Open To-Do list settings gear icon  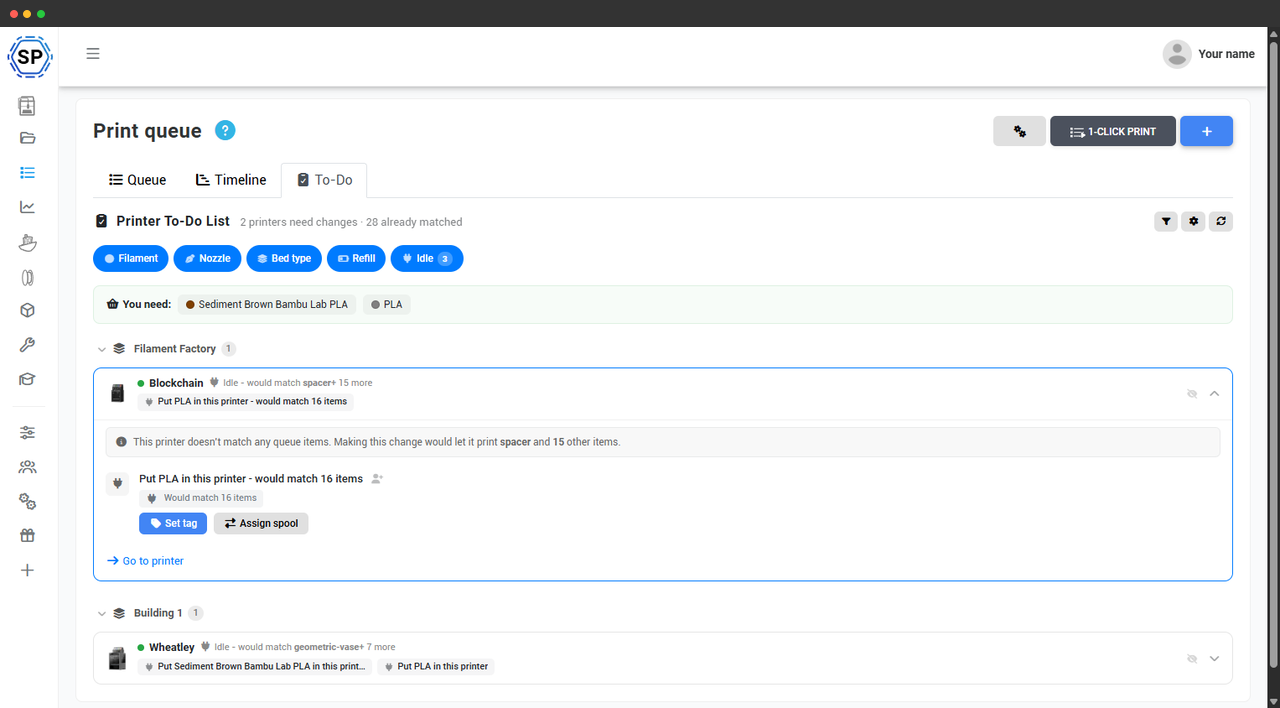[x=1192, y=222]
